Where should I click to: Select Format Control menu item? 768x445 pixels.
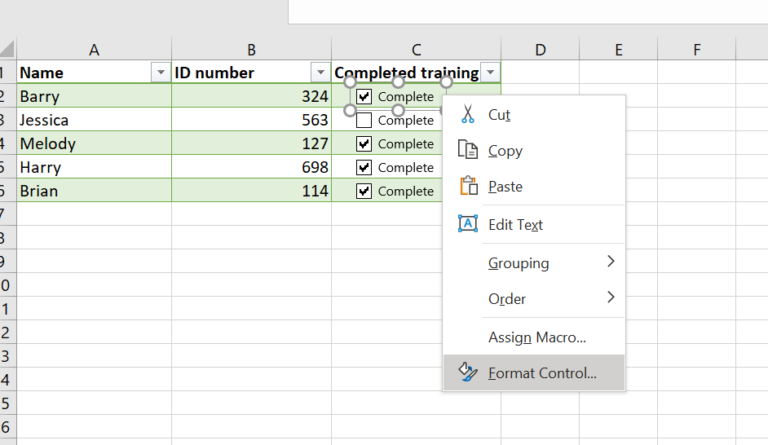click(541, 373)
